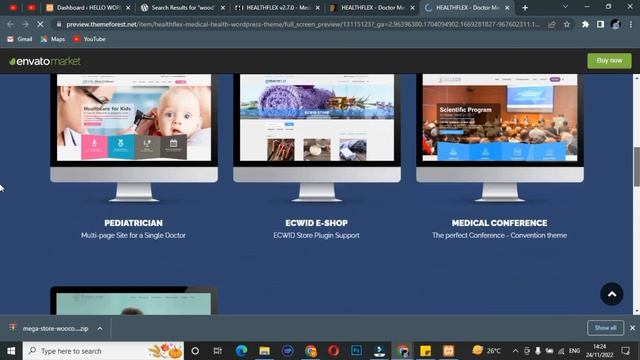Open the Chrome three-dot menu

631,24
